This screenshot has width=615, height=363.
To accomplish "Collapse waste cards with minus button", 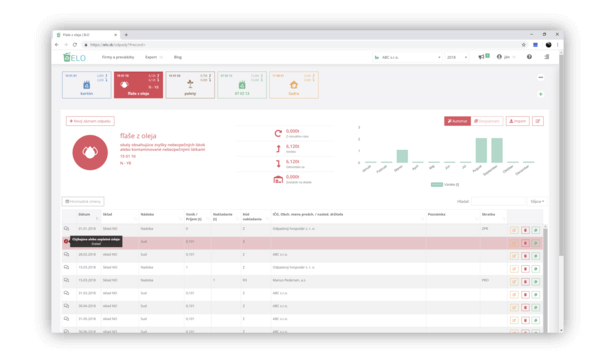I will coord(540,78).
